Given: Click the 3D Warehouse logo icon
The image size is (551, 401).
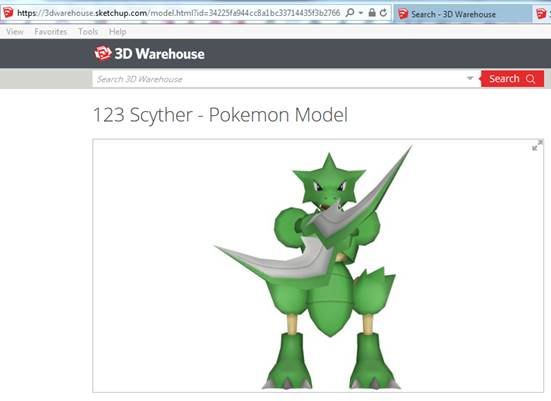Looking at the screenshot, I should (x=103, y=53).
